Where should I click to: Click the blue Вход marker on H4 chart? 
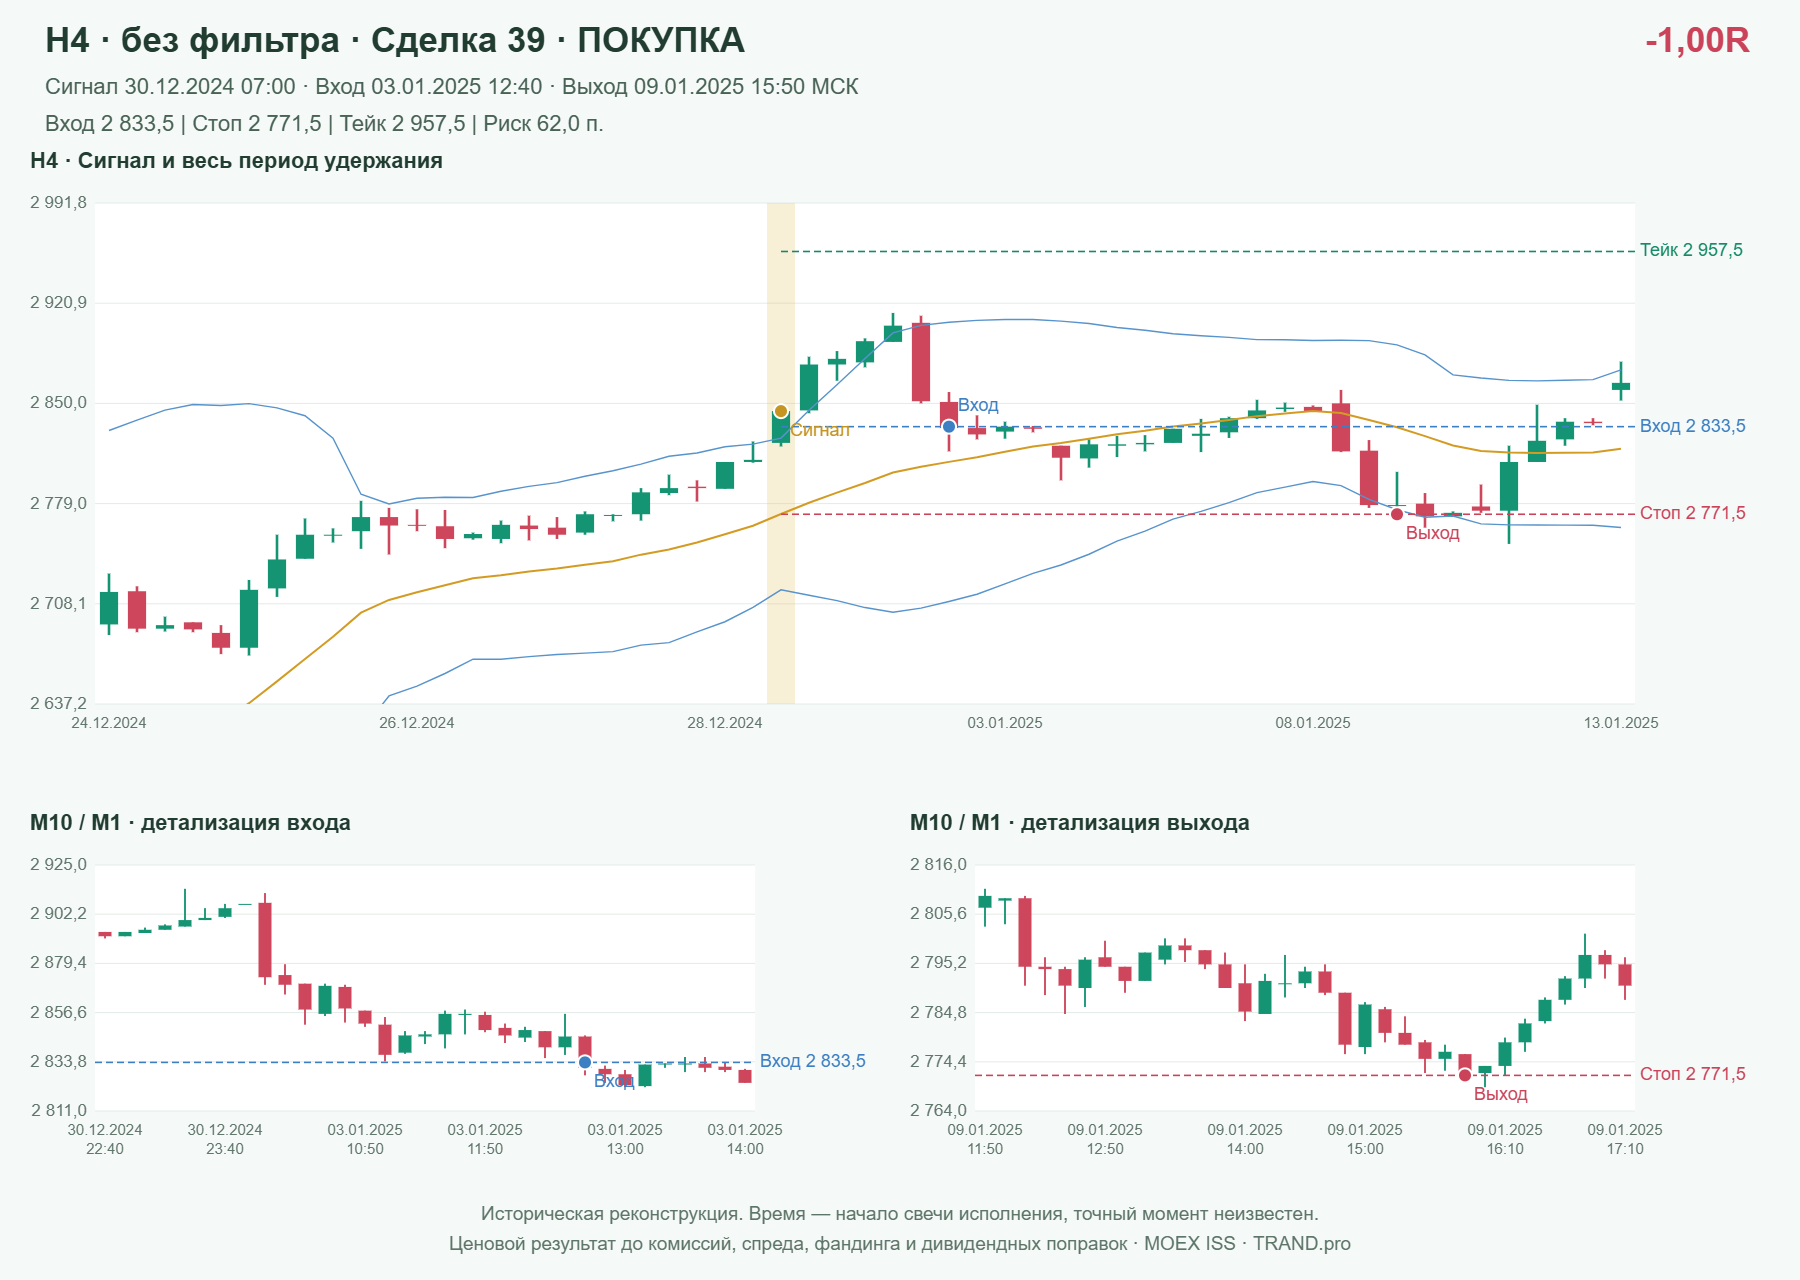point(949,427)
